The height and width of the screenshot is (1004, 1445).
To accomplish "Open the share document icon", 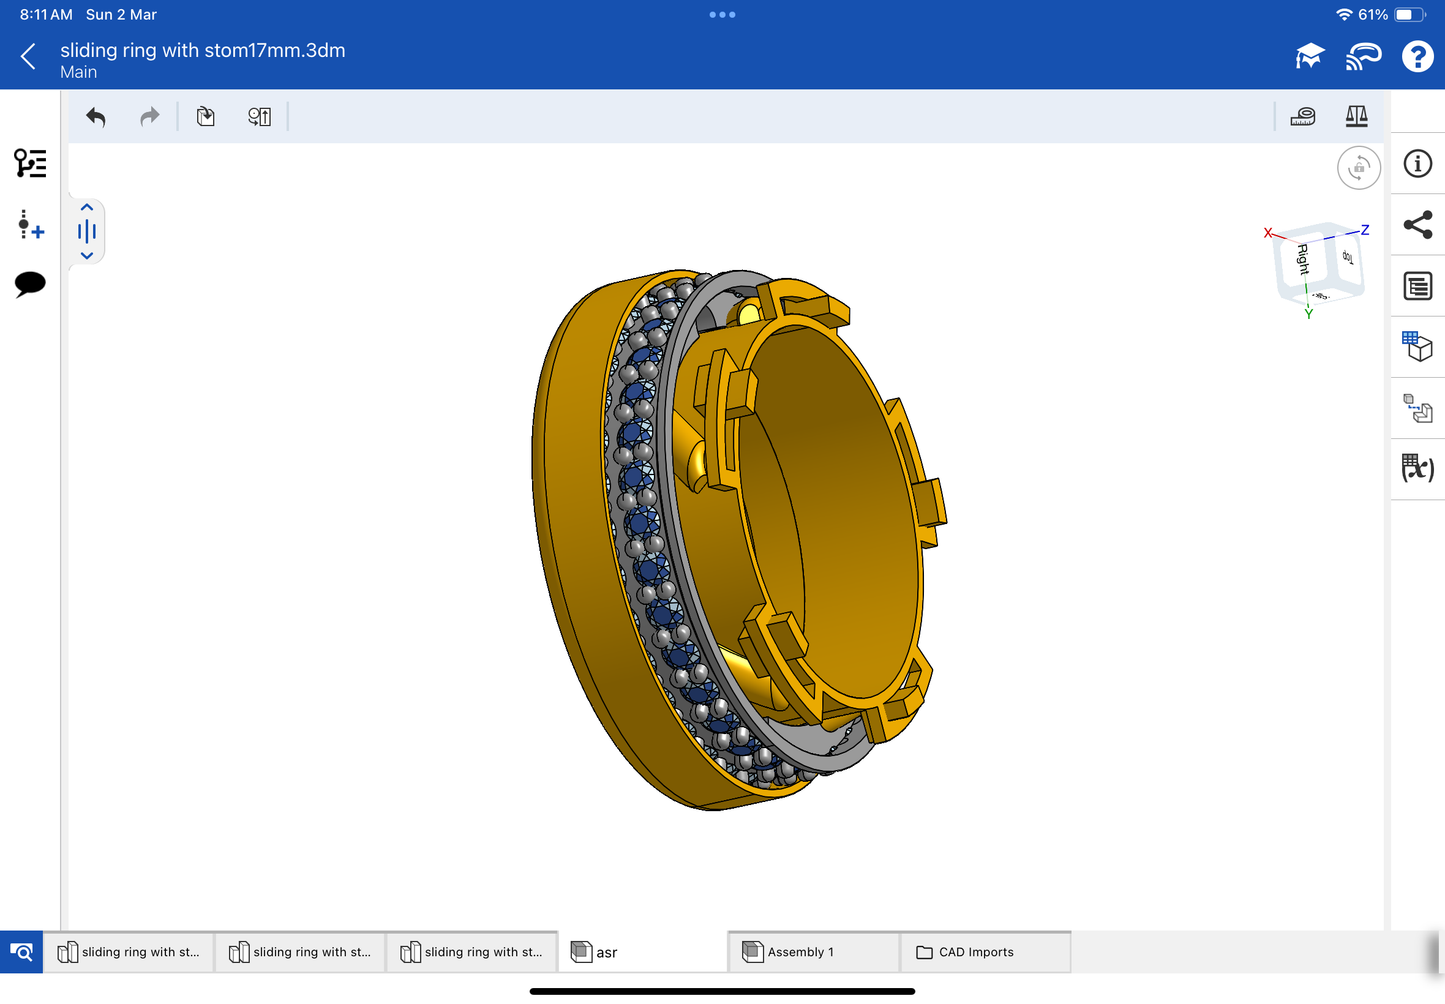I will (1417, 225).
